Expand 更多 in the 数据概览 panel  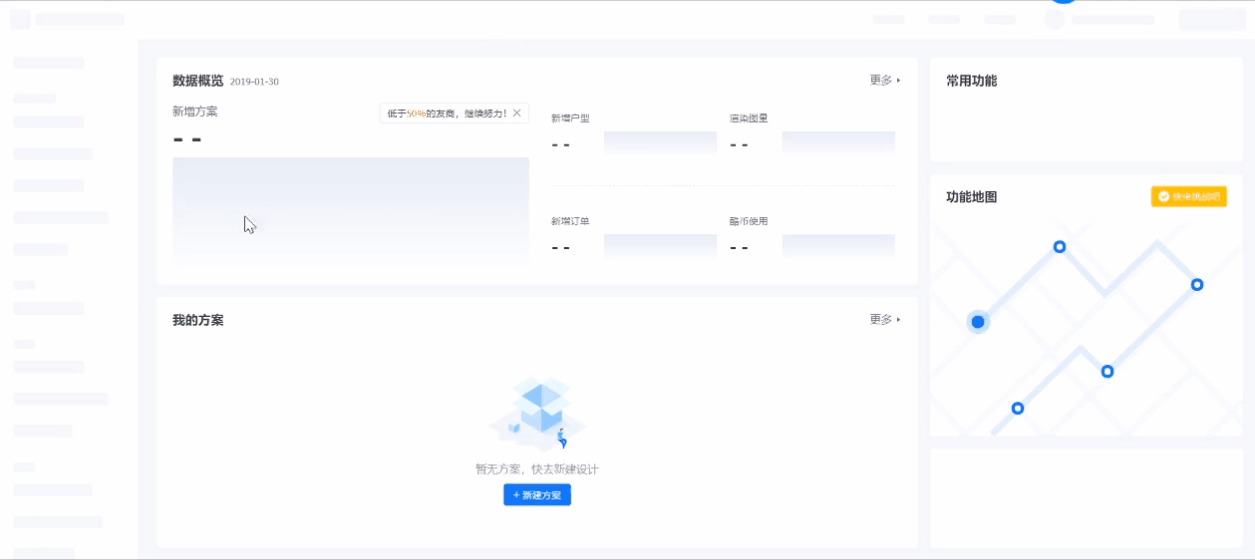[885, 80]
